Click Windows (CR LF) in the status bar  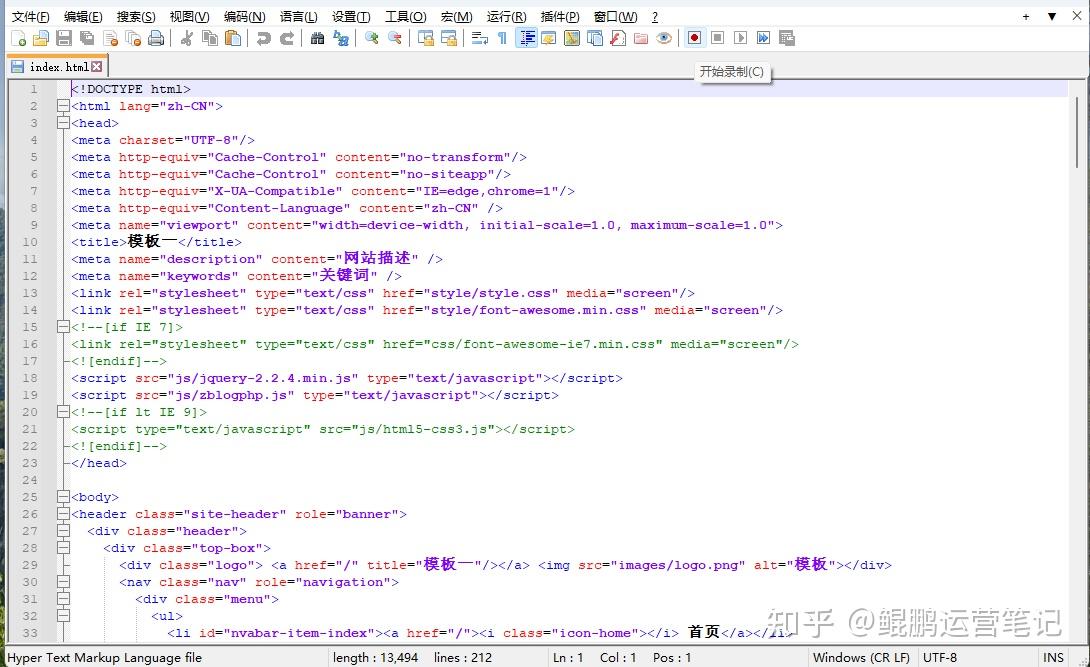point(861,657)
